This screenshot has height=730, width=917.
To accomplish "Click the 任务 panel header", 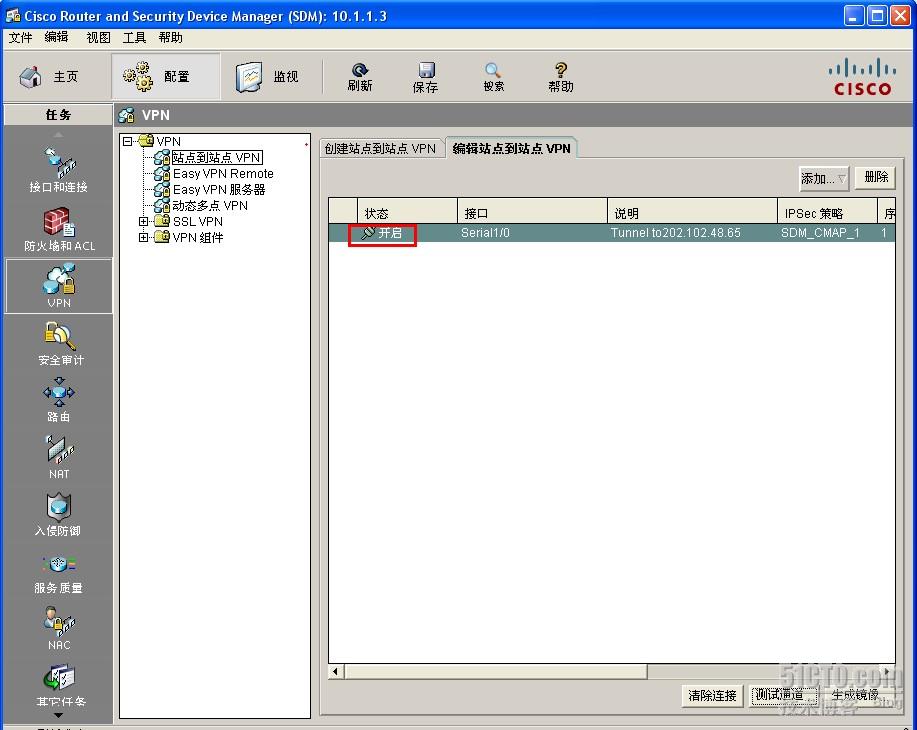I will (x=58, y=115).
